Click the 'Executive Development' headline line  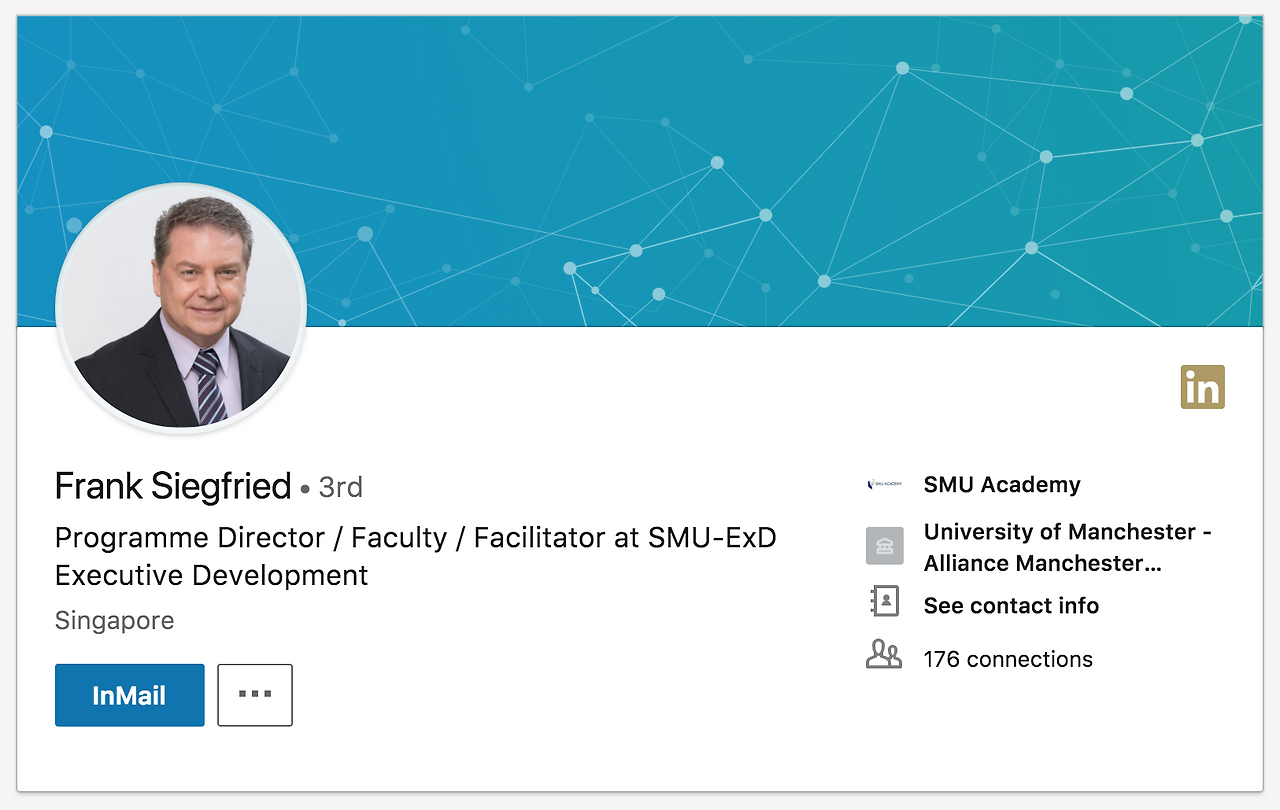click(x=212, y=576)
